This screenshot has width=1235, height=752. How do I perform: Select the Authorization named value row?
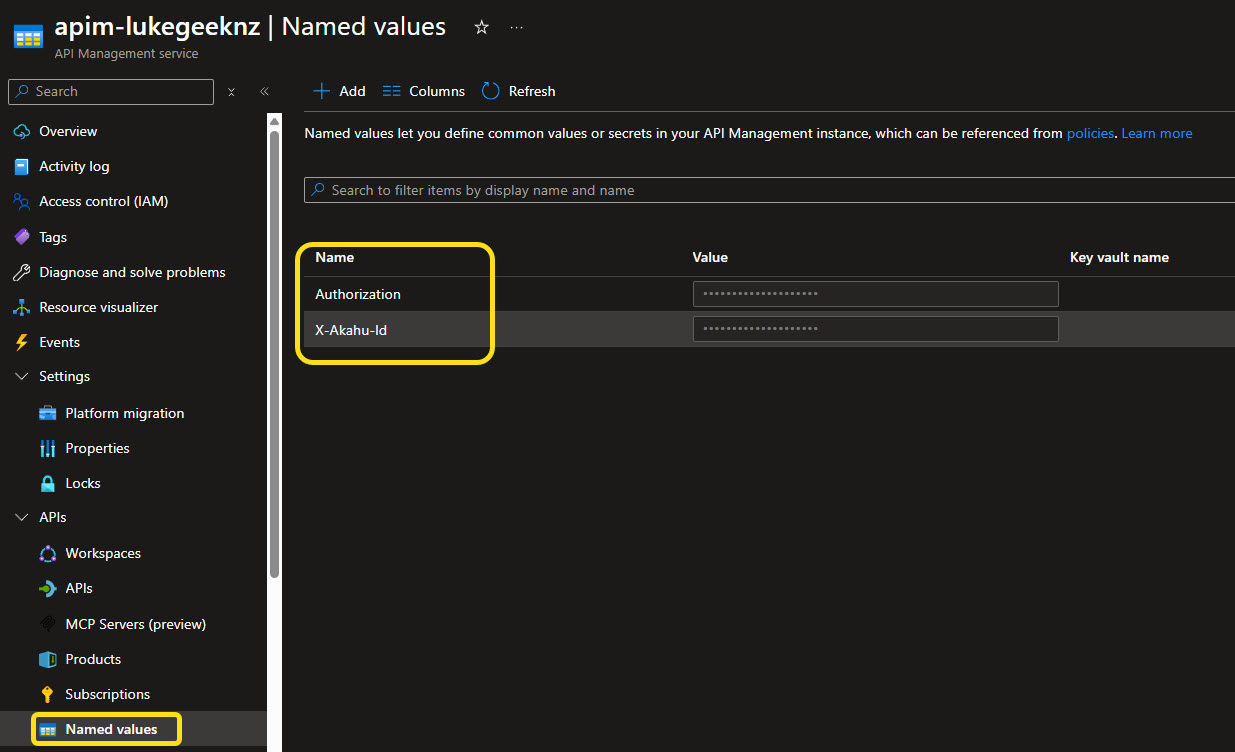pos(769,294)
